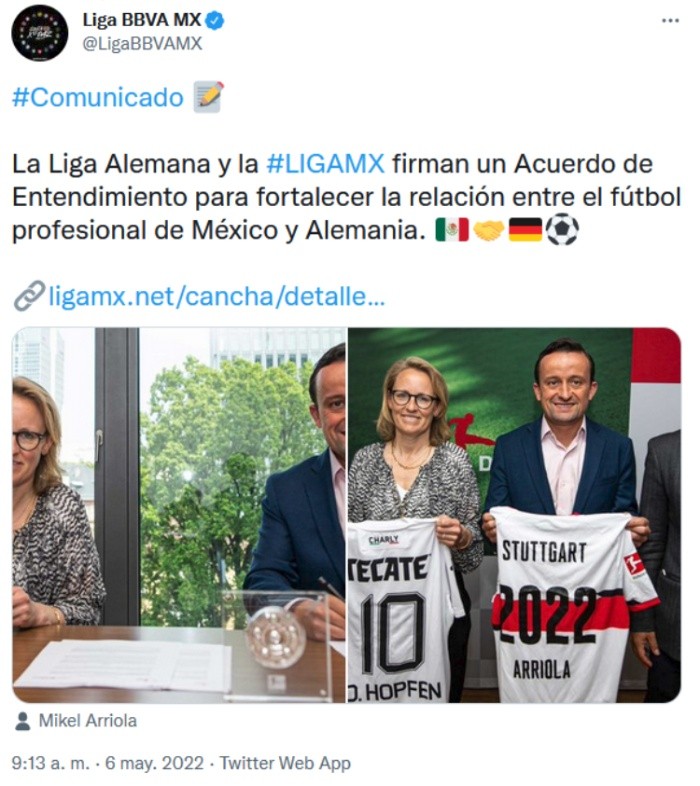Image resolution: width=700 pixels, height=786 pixels.
Task: Open the #Comunicado hashtag
Action: 98,97
